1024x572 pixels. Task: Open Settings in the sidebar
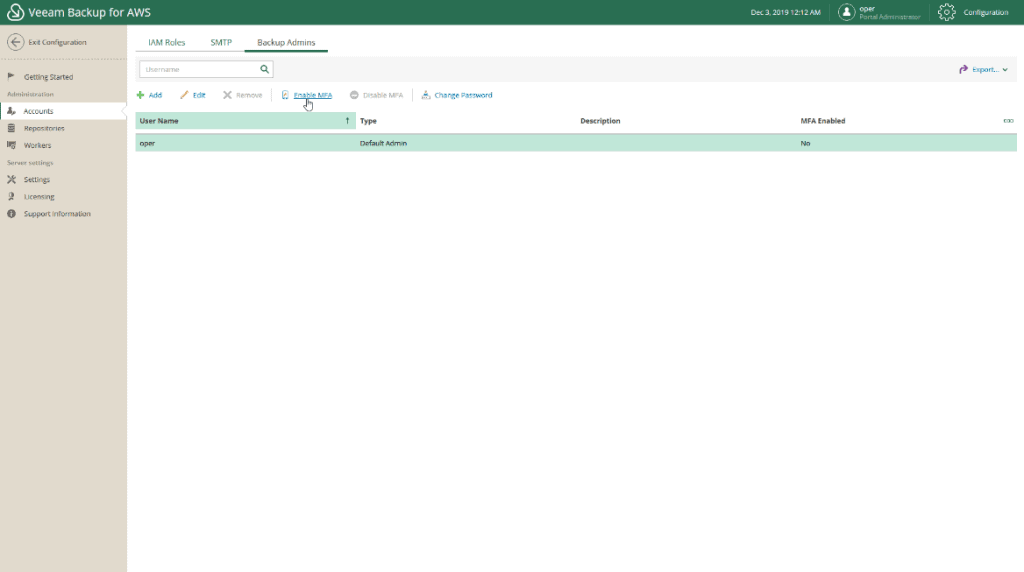(x=37, y=180)
